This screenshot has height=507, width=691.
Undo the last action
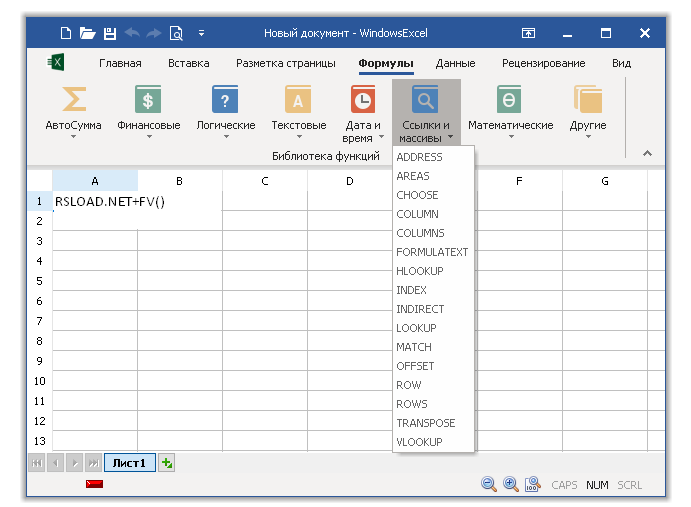pyautogui.click(x=132, y=33)
